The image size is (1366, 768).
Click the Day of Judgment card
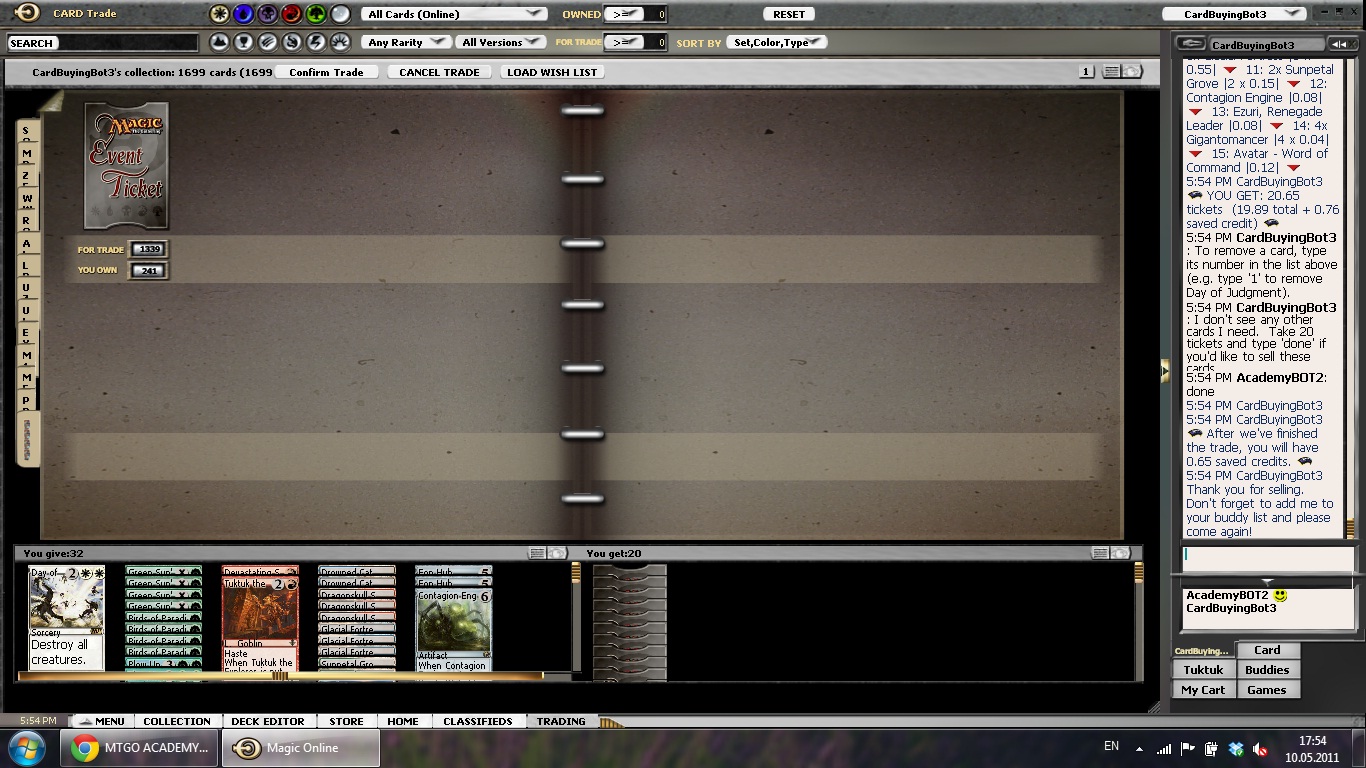[x=66, y=618]
